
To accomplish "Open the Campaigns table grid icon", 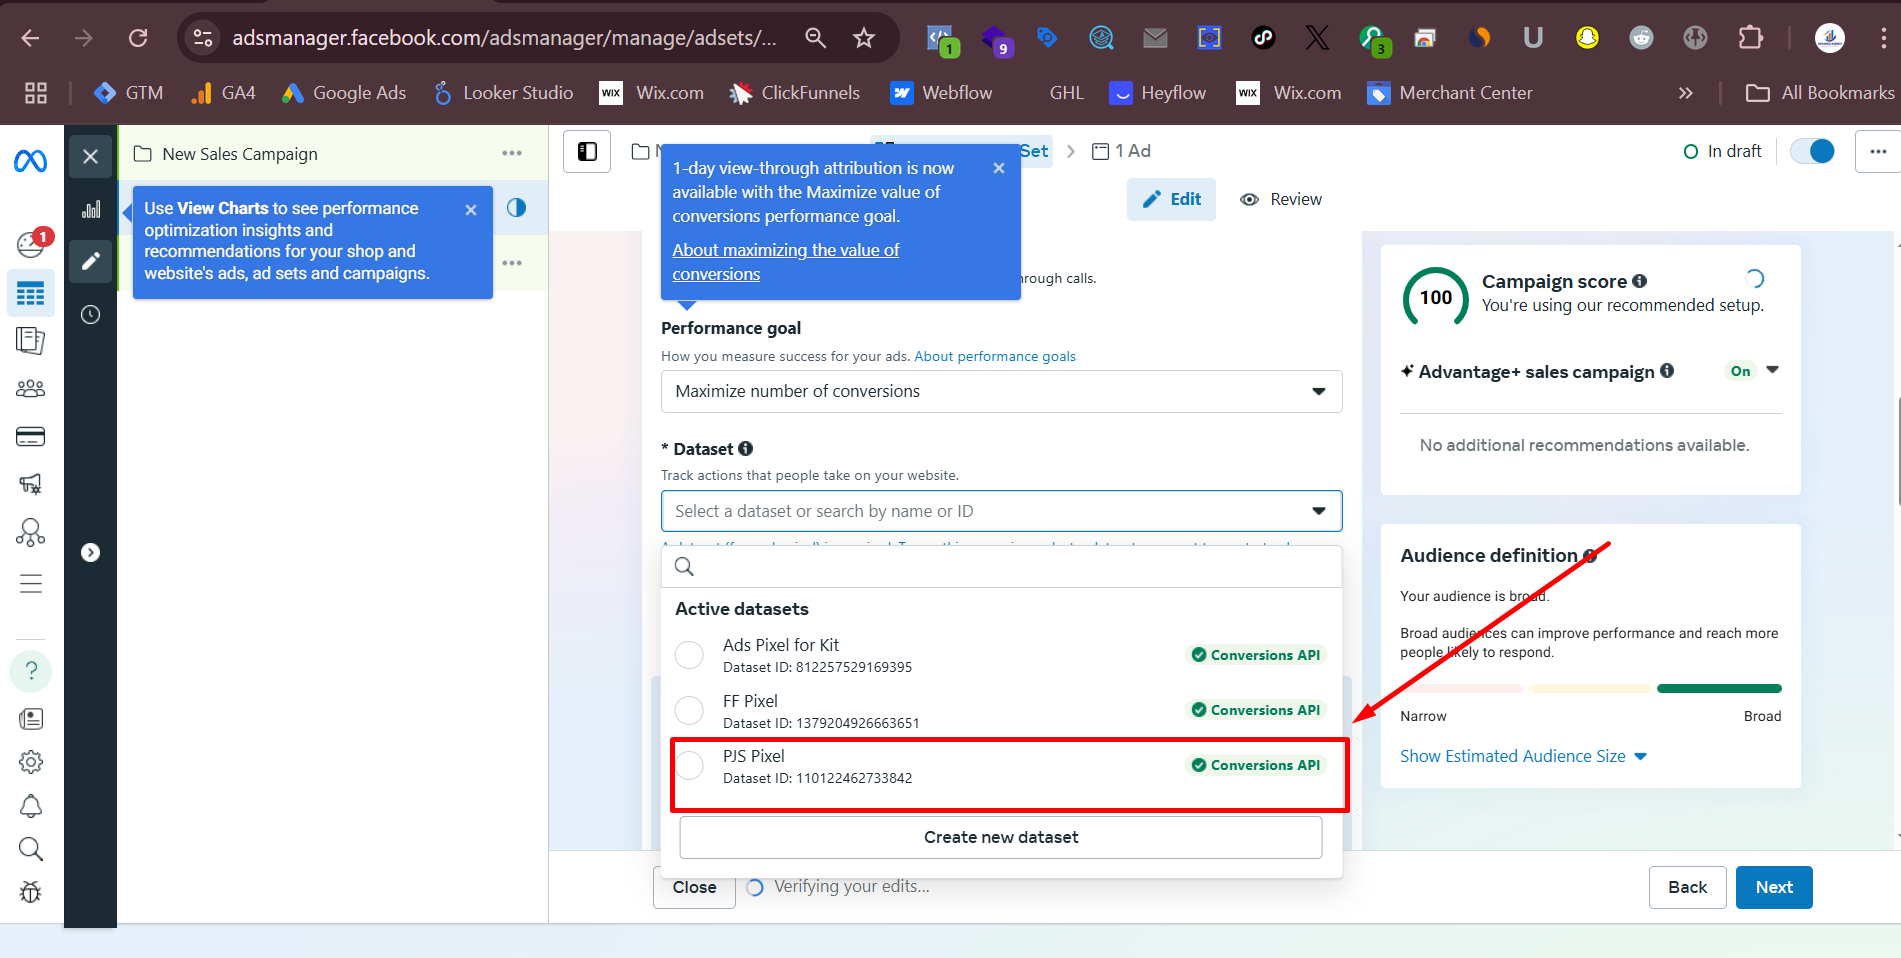I will pos(30,294).
